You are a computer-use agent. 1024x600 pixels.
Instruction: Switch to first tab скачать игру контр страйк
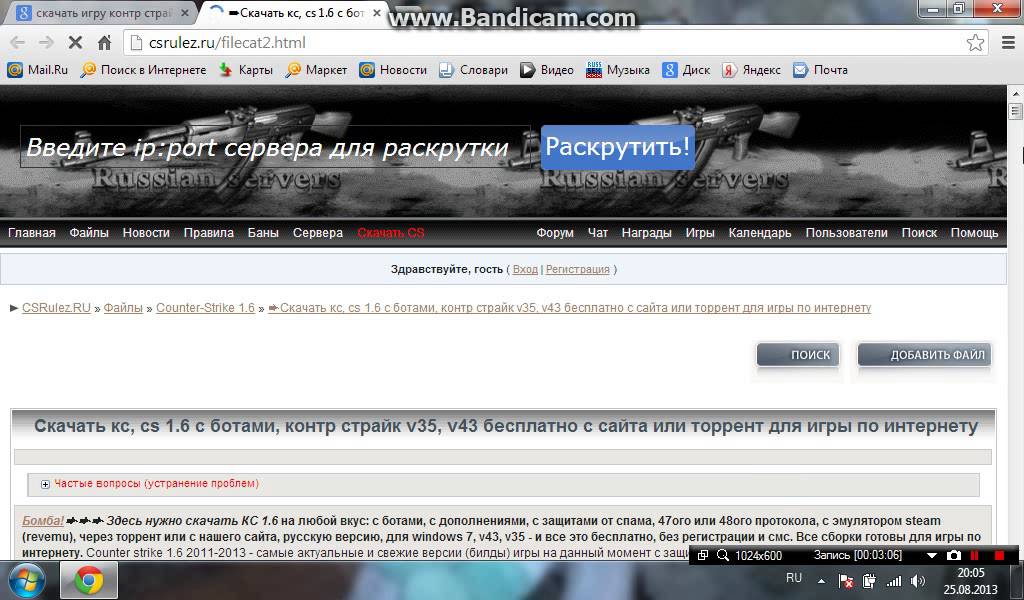tap(103, 13)
